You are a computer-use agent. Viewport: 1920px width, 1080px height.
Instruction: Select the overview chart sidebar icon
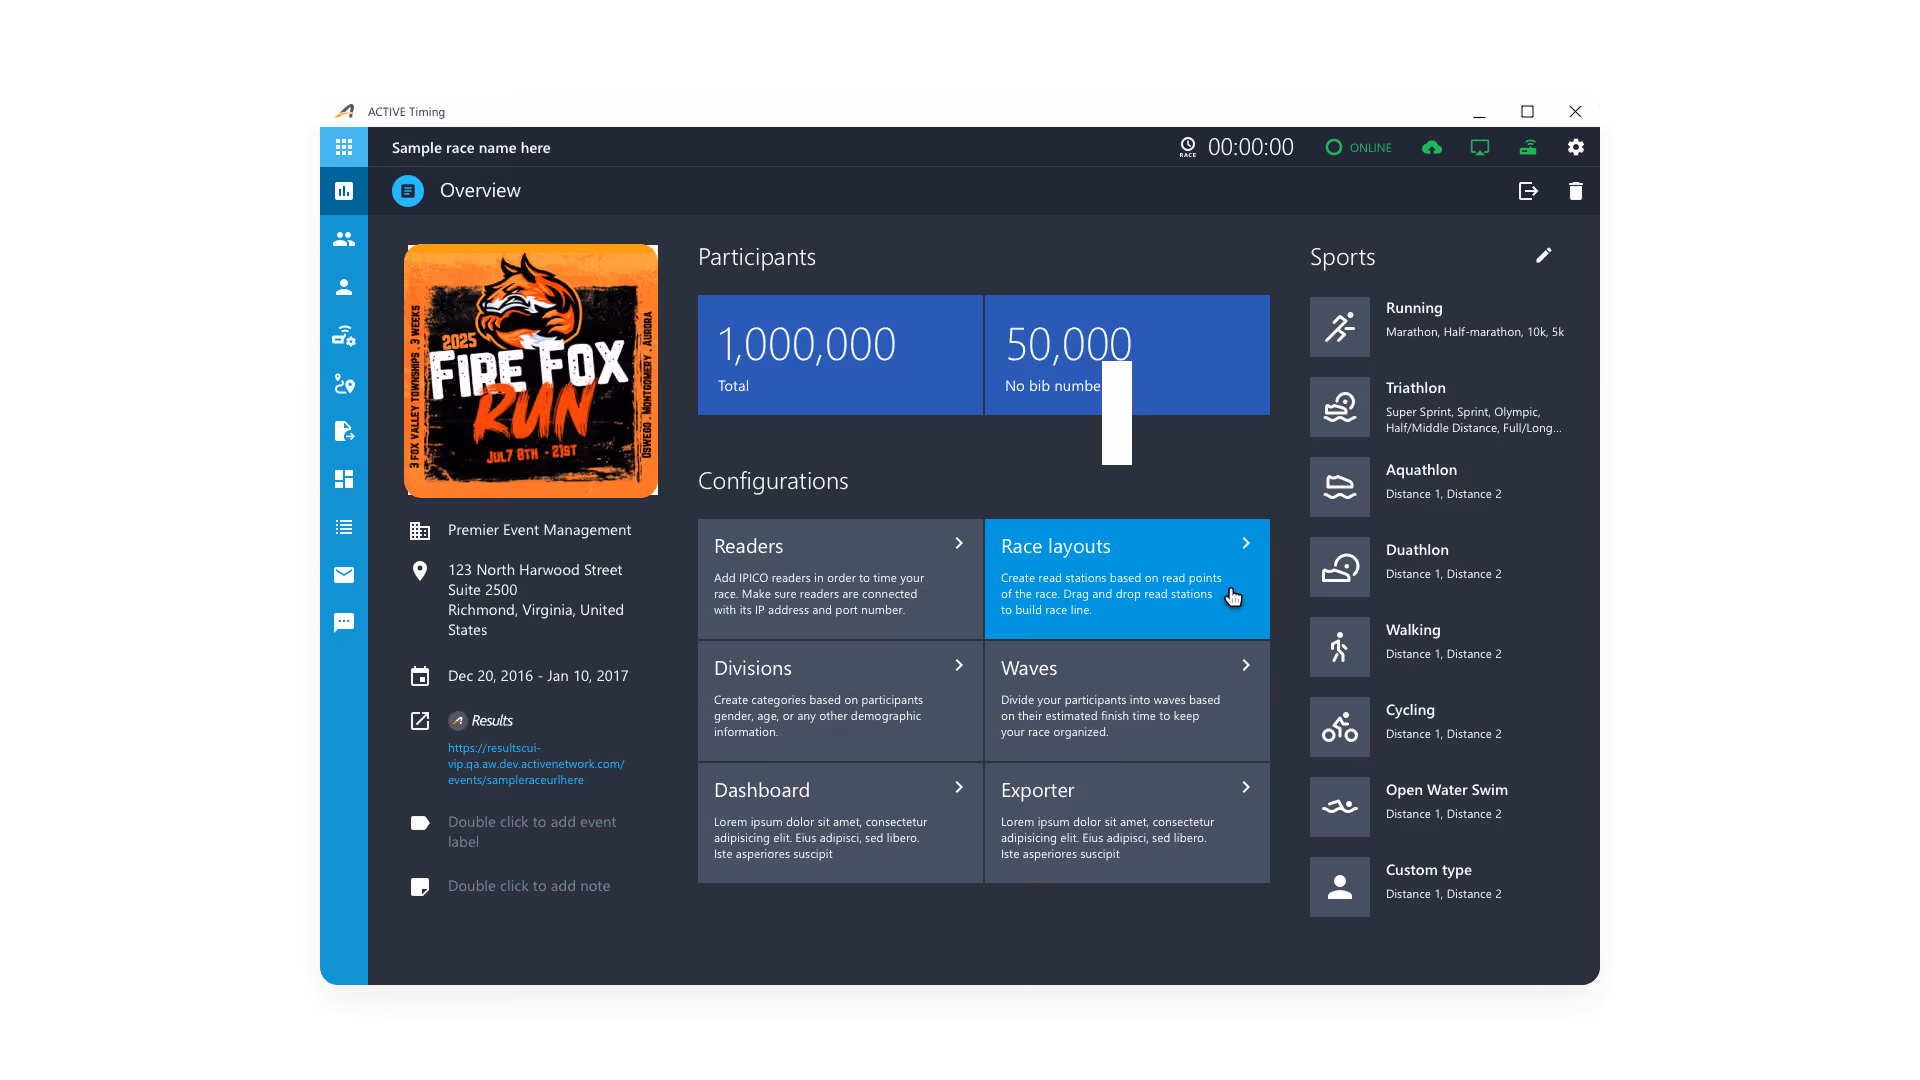[344, 191]
